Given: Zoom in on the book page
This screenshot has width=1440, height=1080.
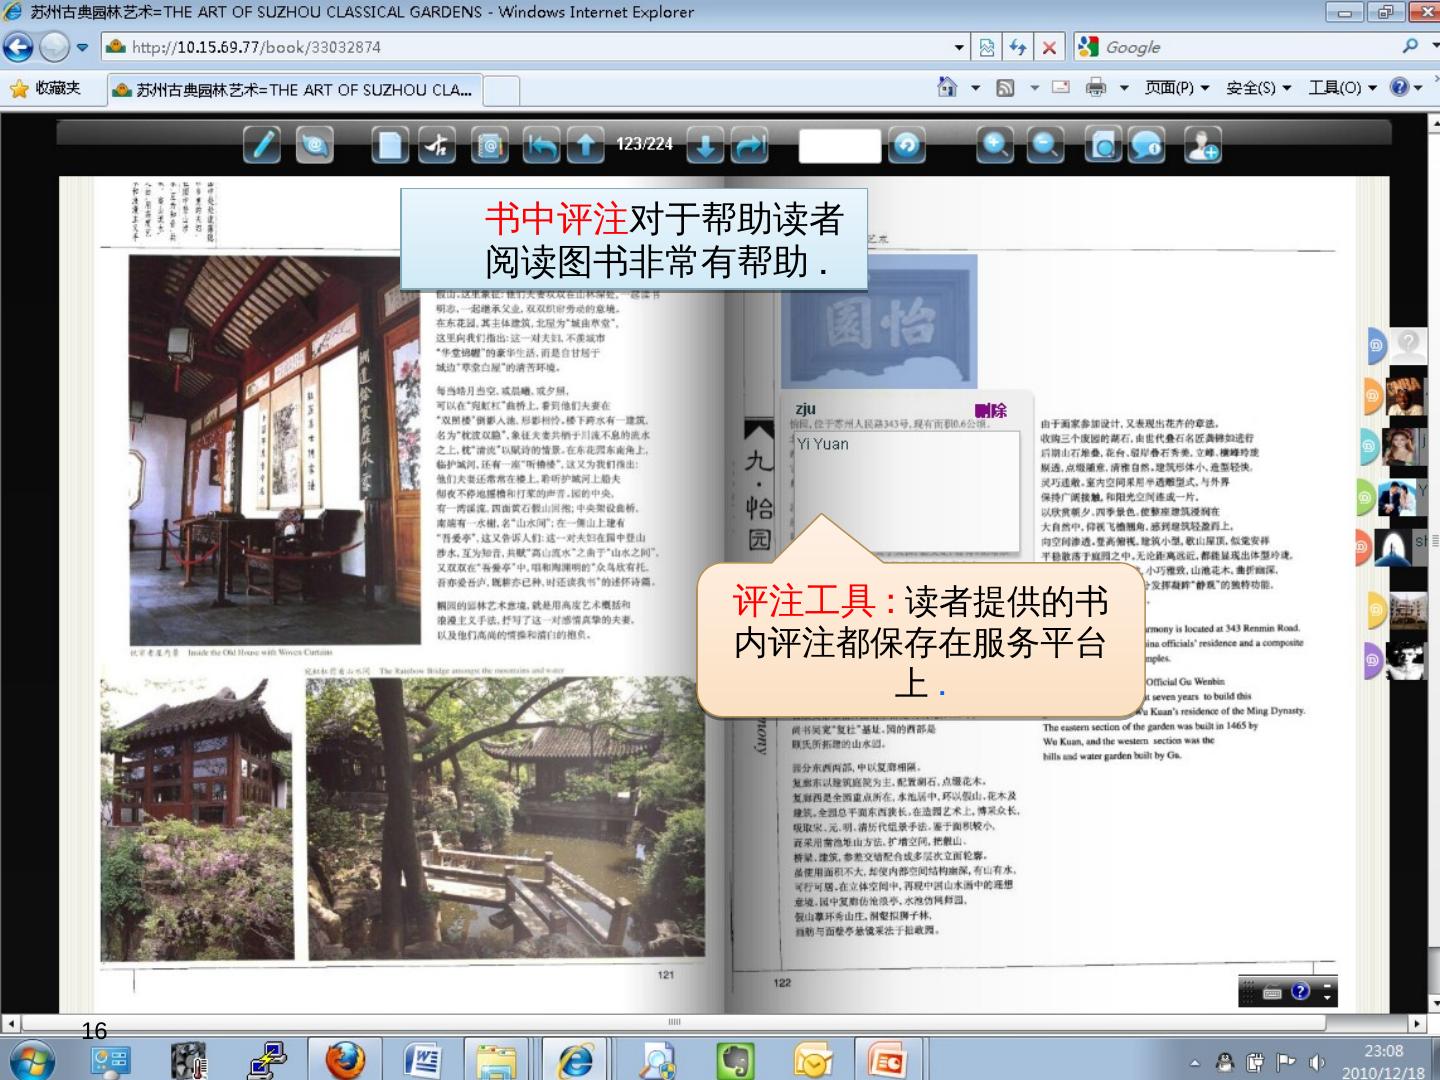Looking at the screenshot, I should [x=994, y=145].
